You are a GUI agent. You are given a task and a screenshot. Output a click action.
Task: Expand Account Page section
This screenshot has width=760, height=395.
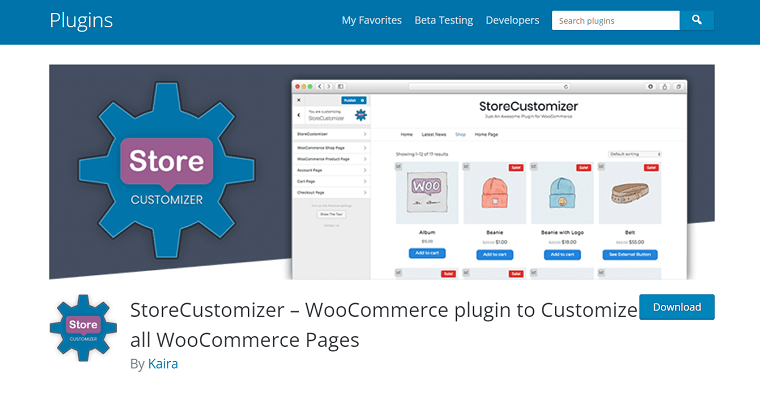coord(332,170)
